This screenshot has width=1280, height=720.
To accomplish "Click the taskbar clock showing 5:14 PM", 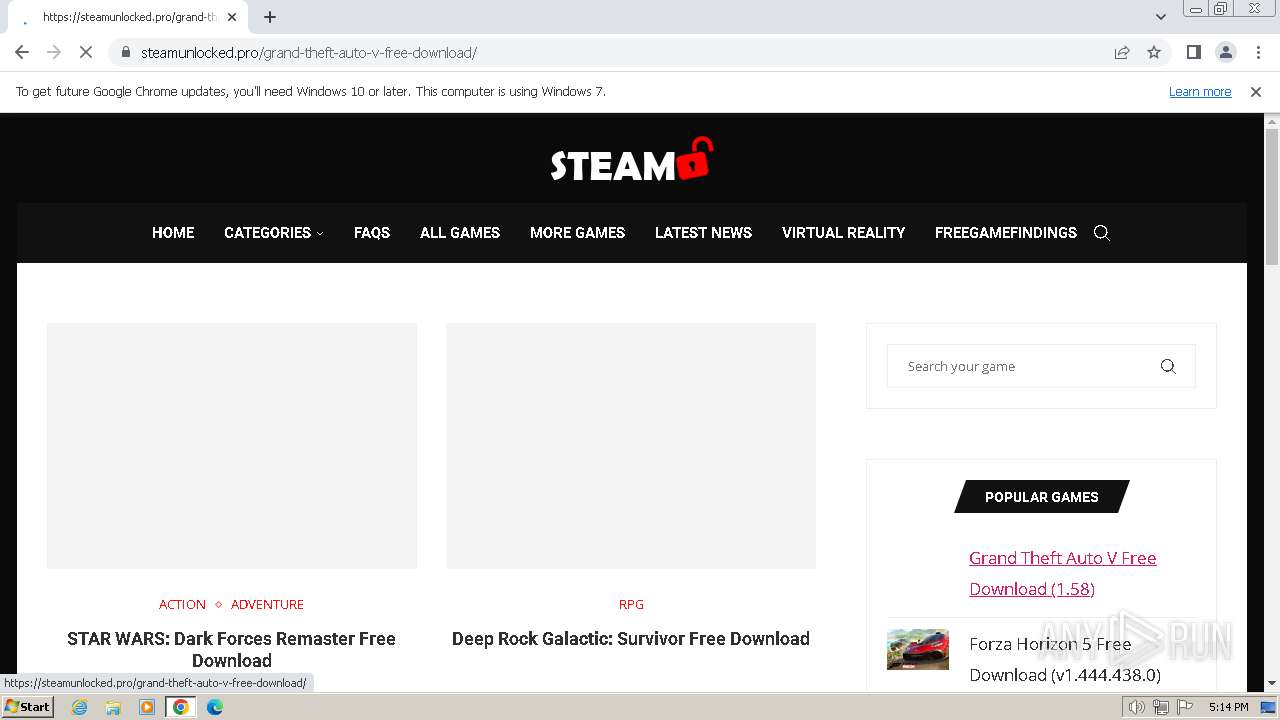I will click(1228, 707).
